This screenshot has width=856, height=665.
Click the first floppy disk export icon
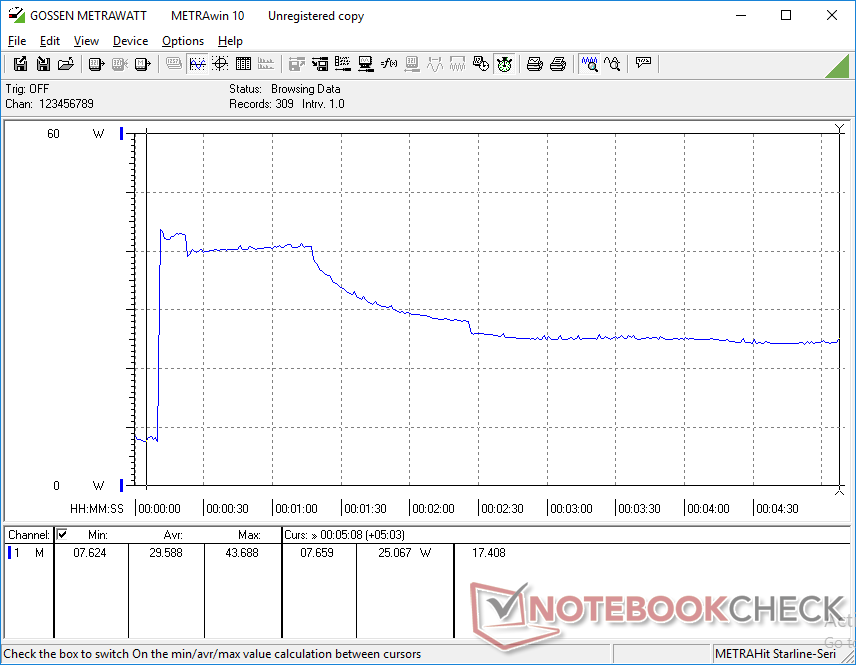(20, 64)
